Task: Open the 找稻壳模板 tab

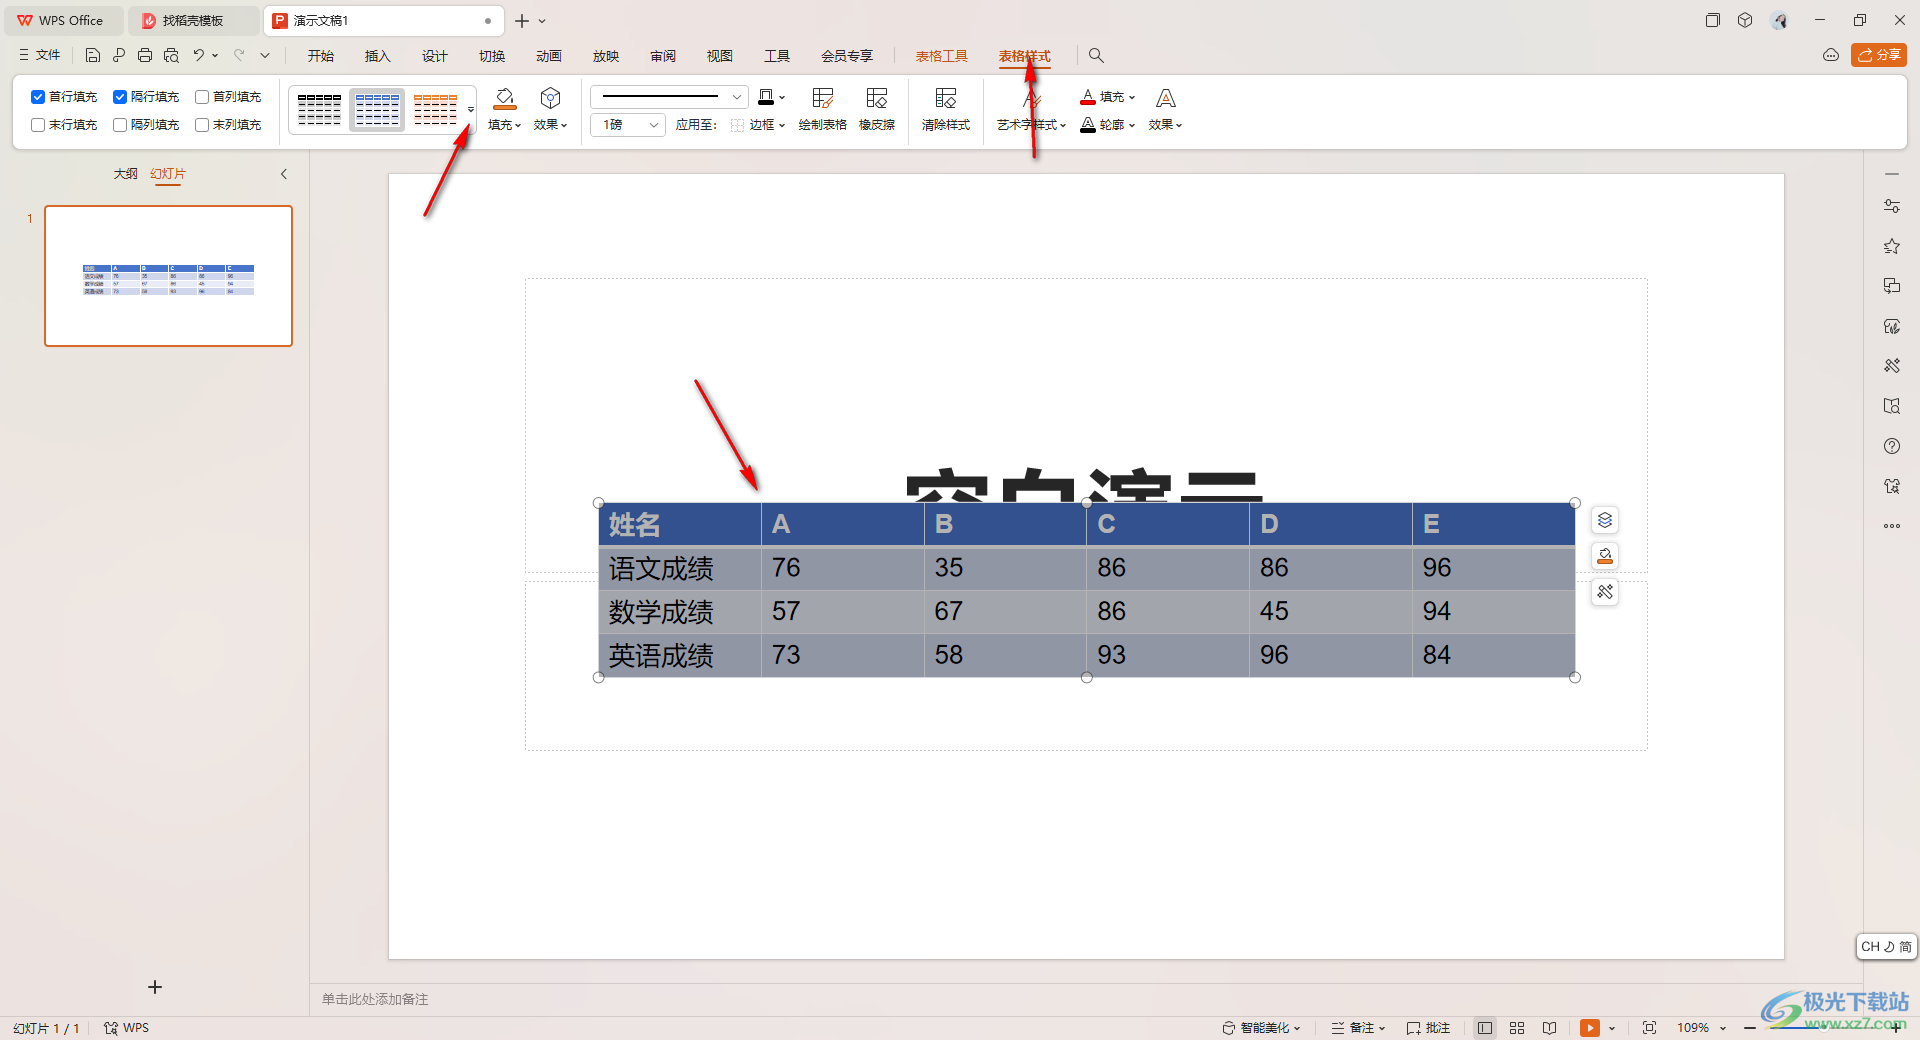Action: [x=193, y=21]
